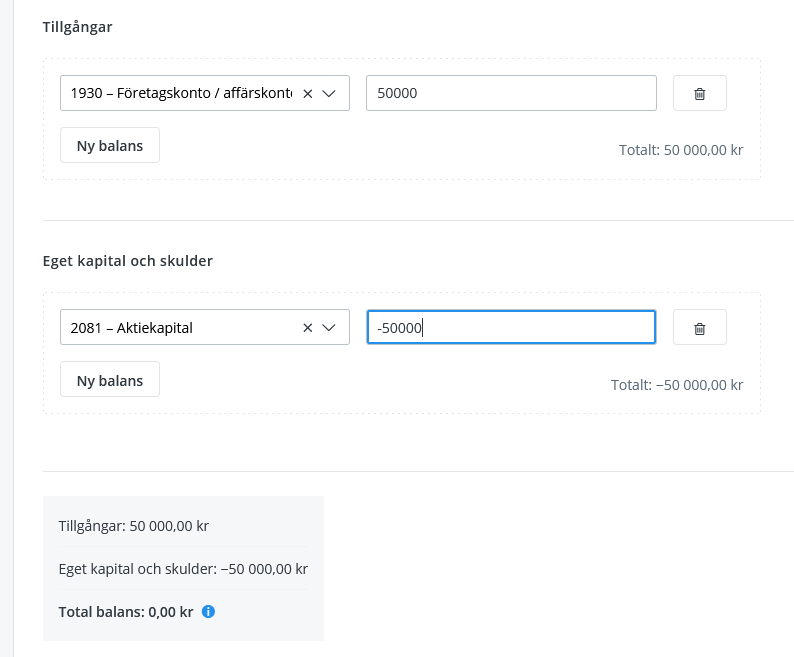Click the Total balans: 0,00 kr text

[125, 612]
